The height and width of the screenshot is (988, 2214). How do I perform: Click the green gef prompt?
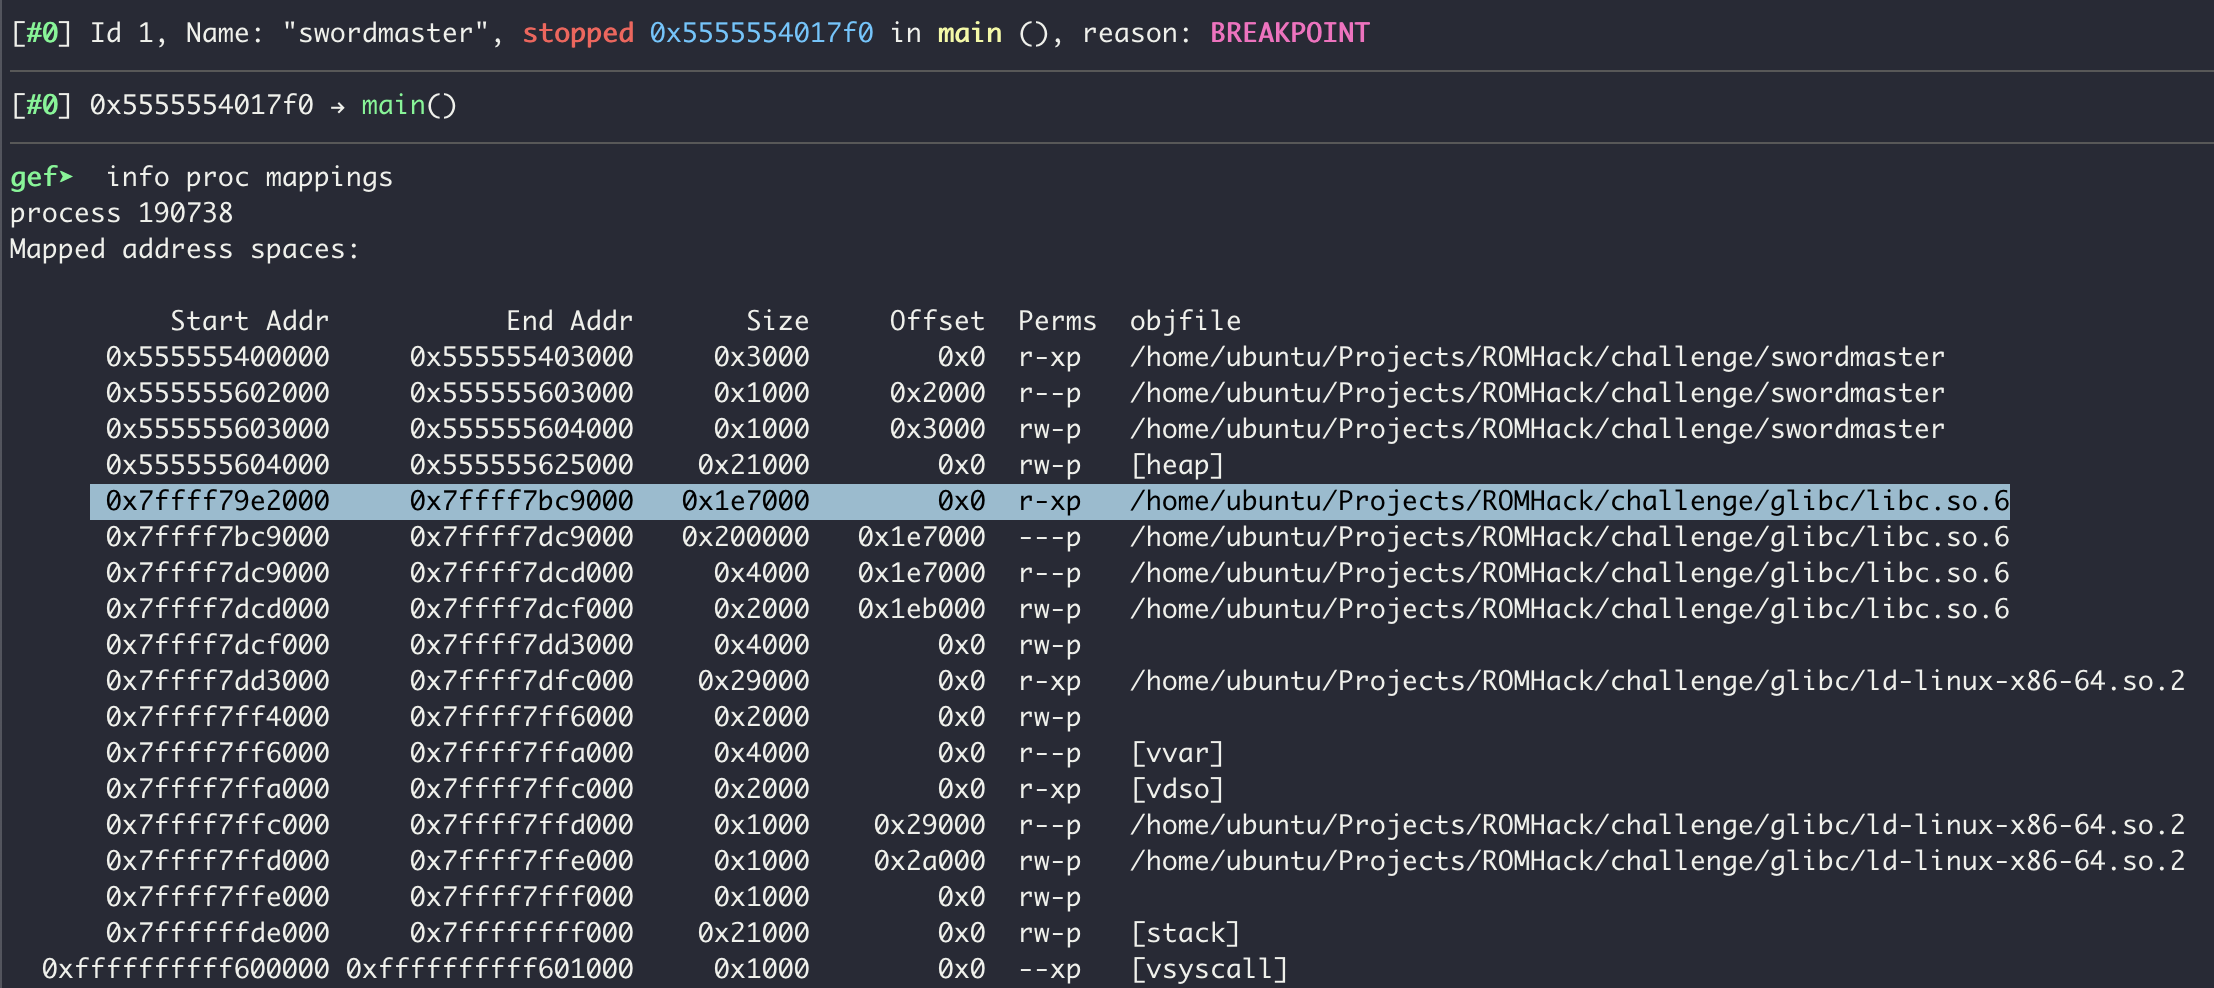(41, 177)
